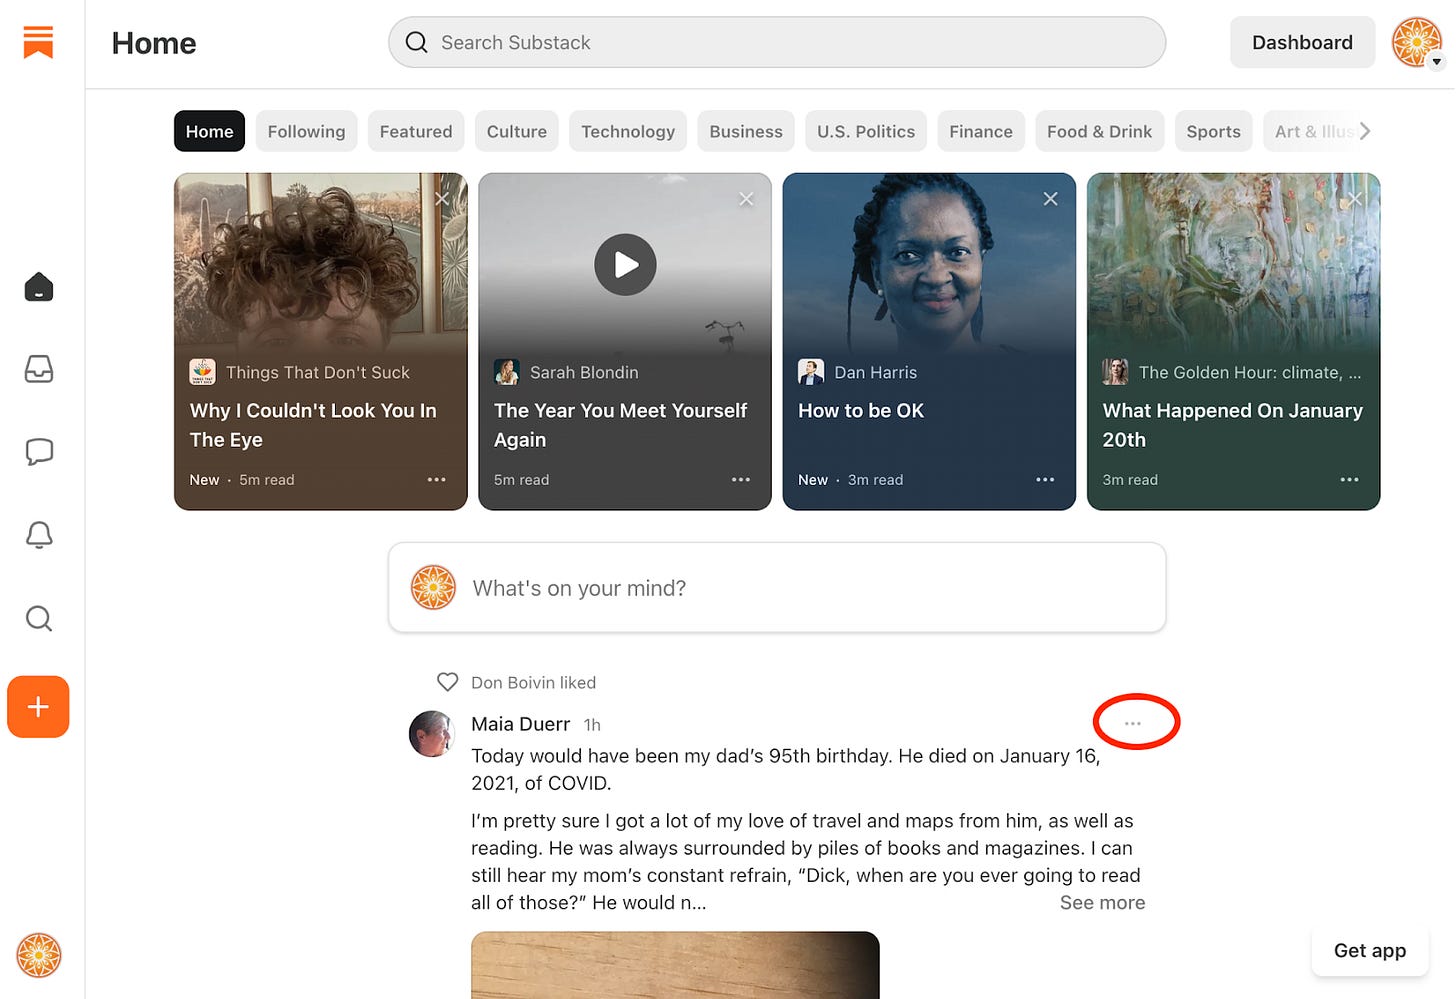Click the heart icon beside Don Boivin liked

pos(448,682)
